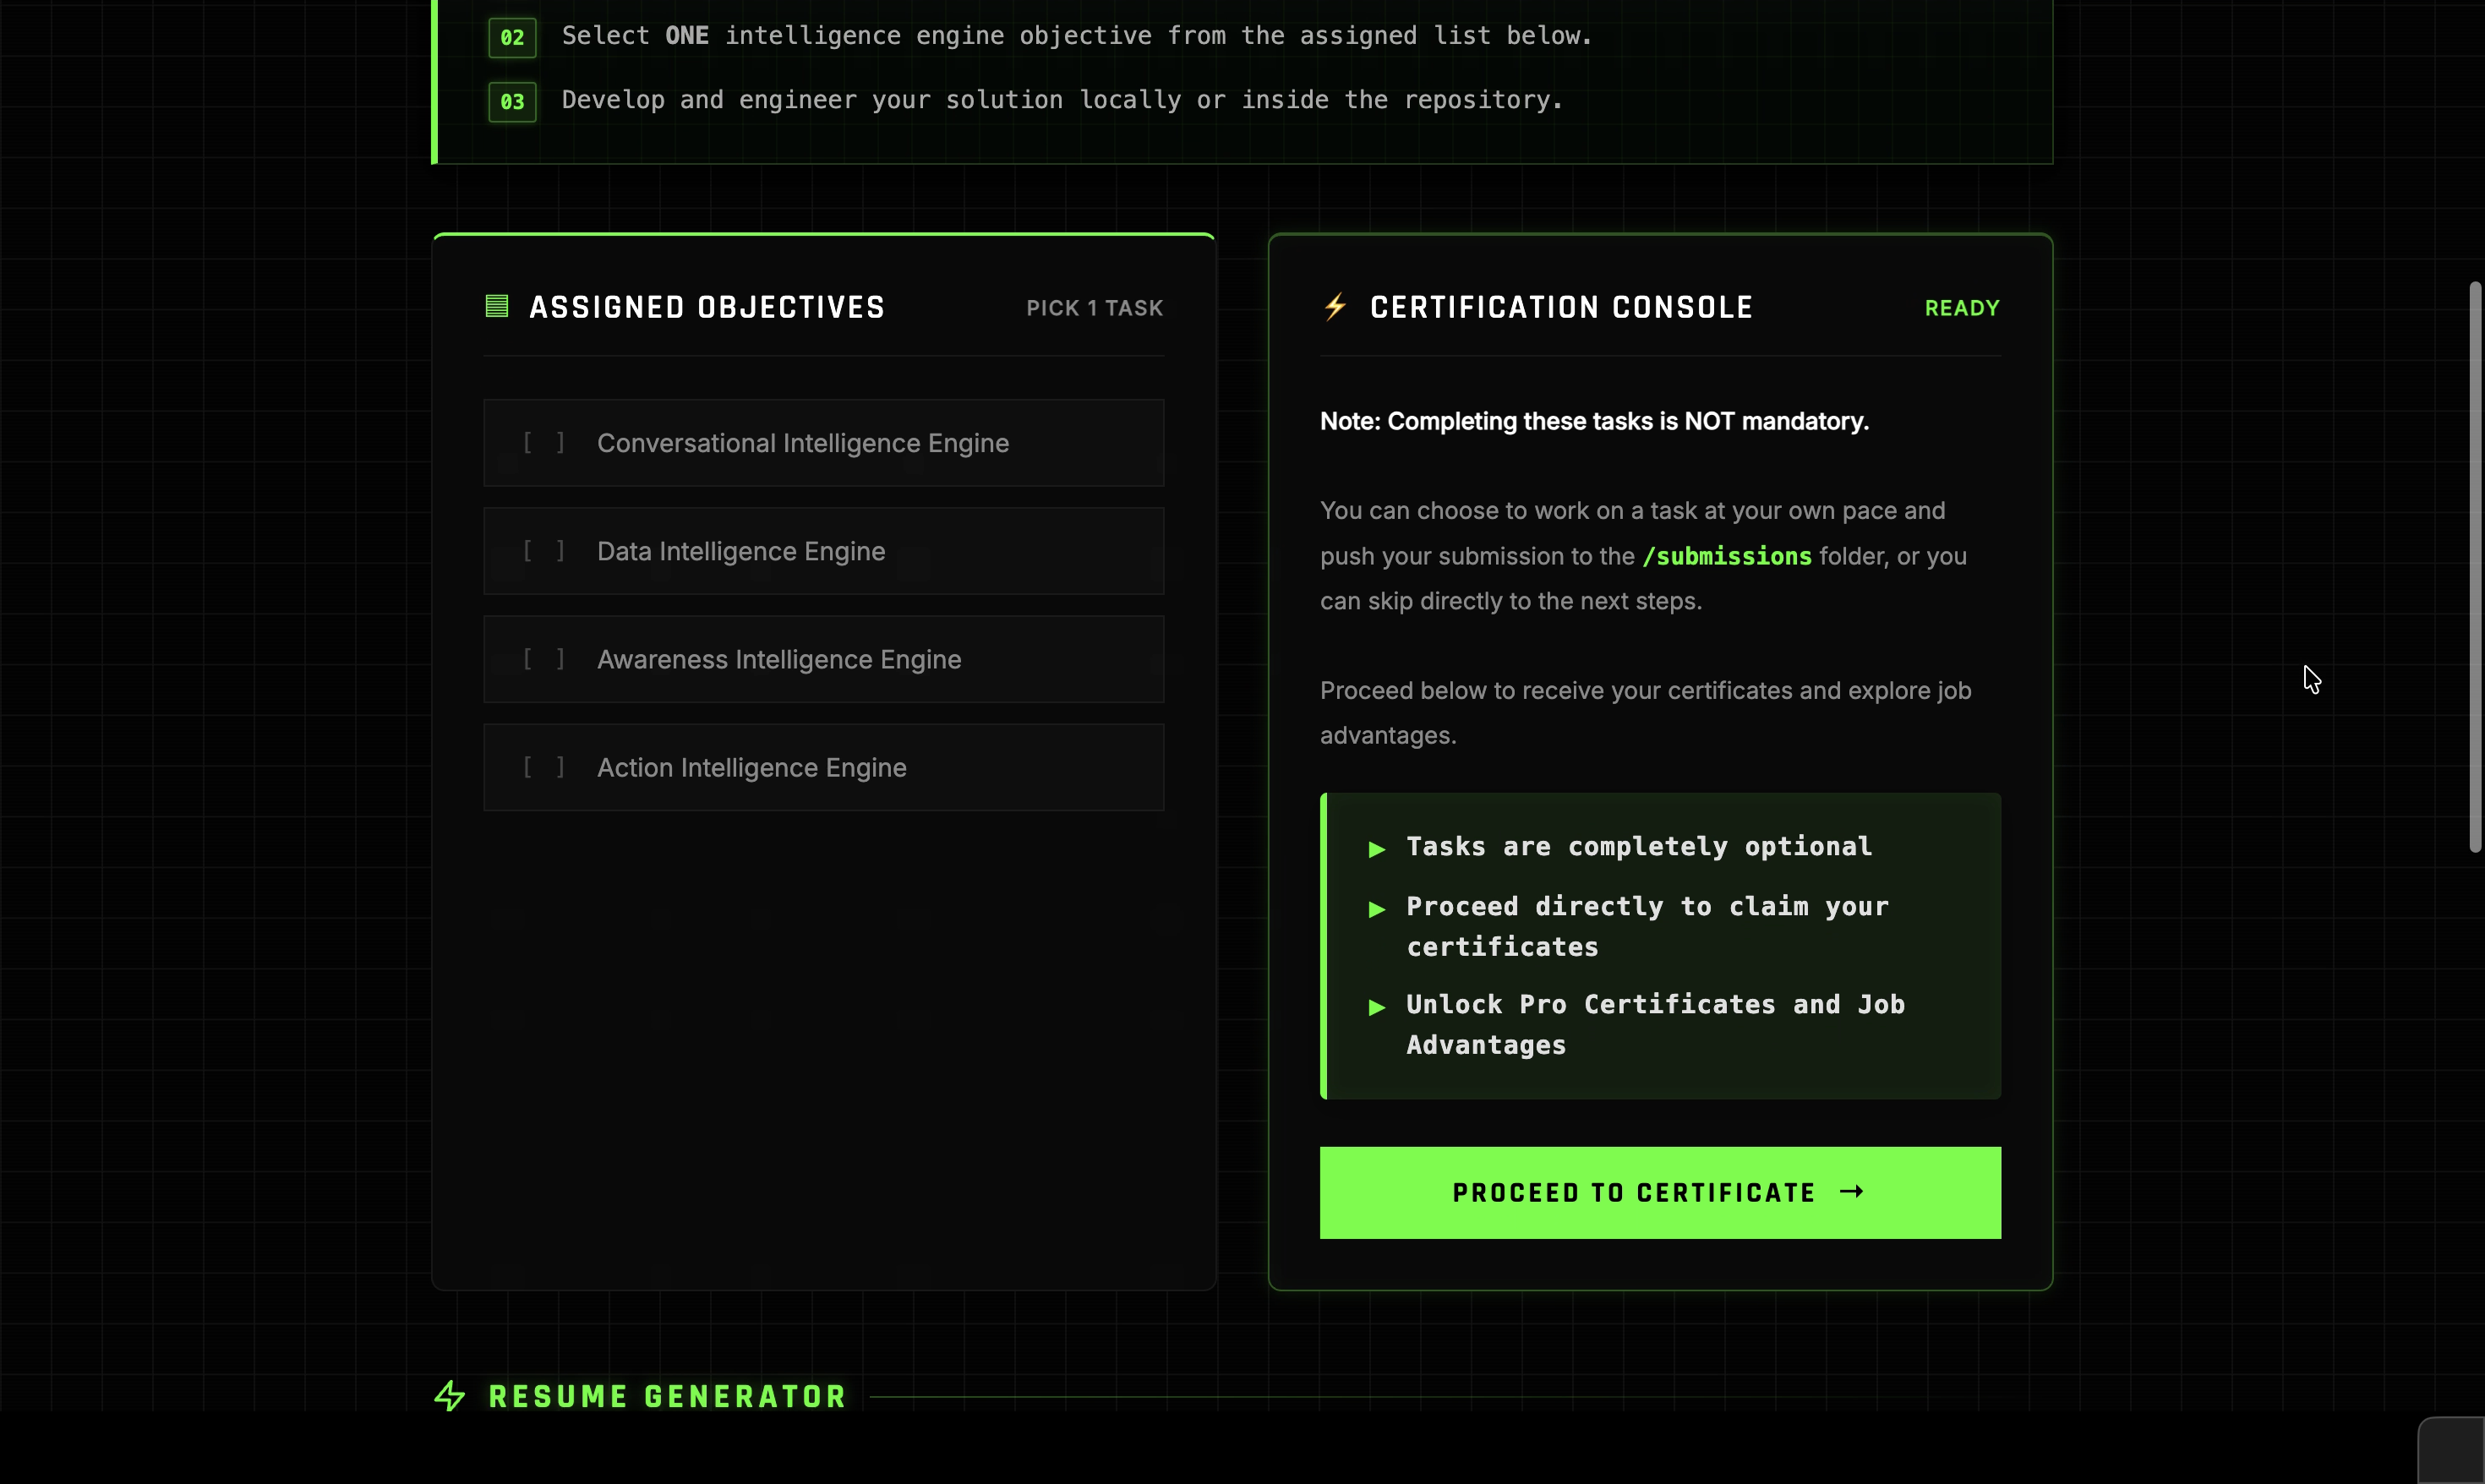Click the RESUME GENERATOR section heading
The image size is (2485, 1484).
pyautogui.click(x=668, y=1396)
